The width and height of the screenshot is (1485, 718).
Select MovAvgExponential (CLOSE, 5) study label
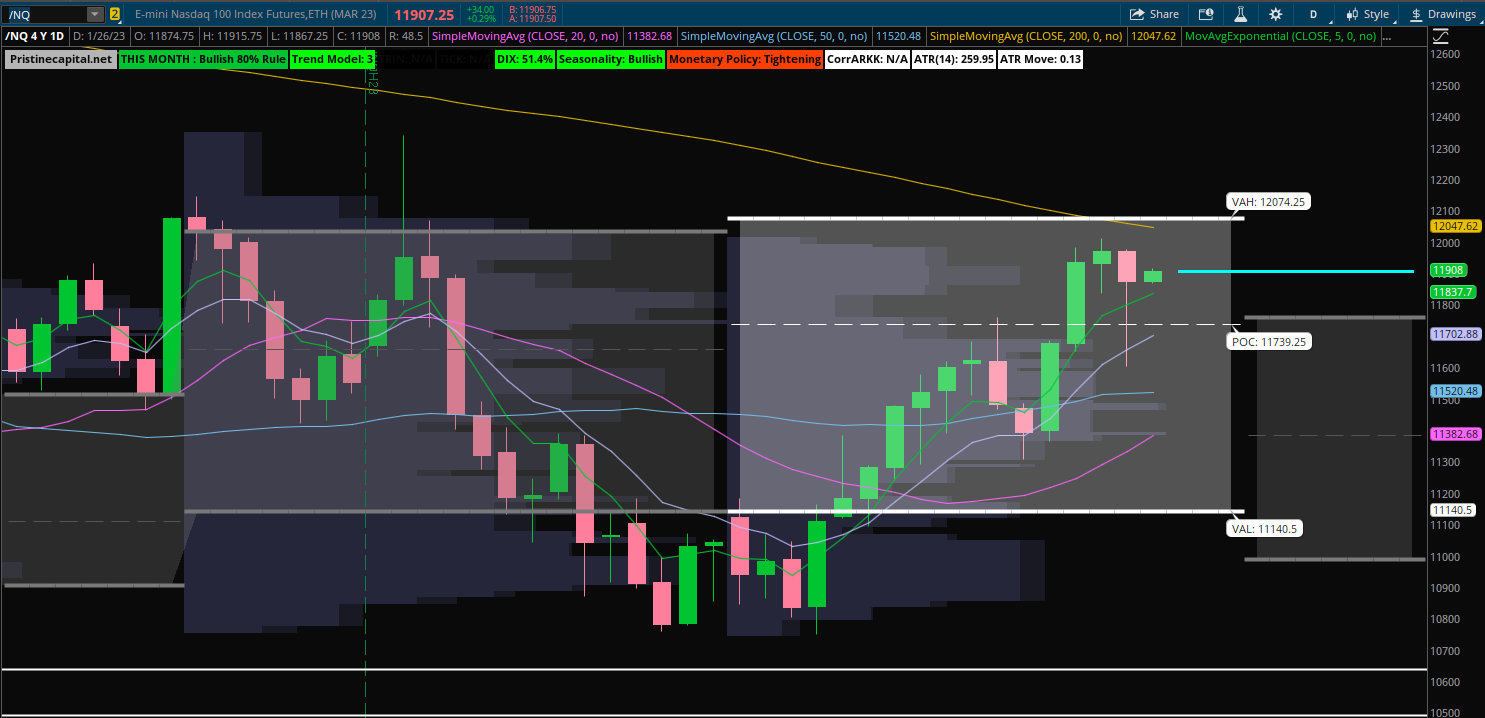1280,36
